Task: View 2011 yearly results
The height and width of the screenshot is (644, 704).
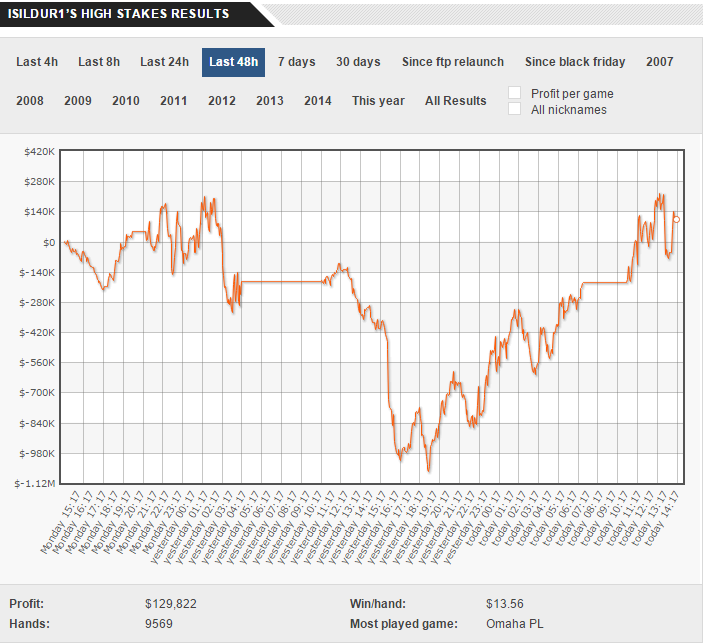Action: click(x=173, y=101)
